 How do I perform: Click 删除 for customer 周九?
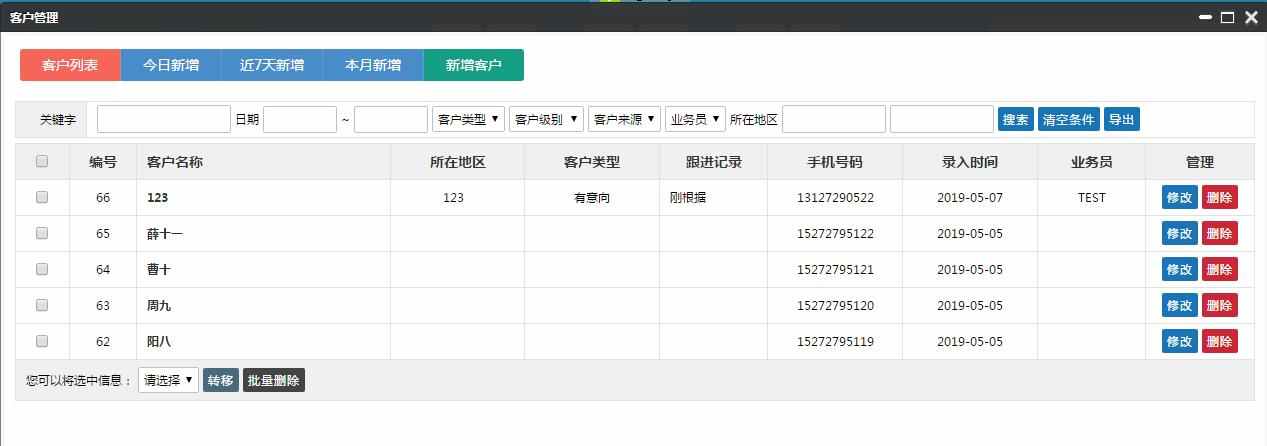point(1220,305)
